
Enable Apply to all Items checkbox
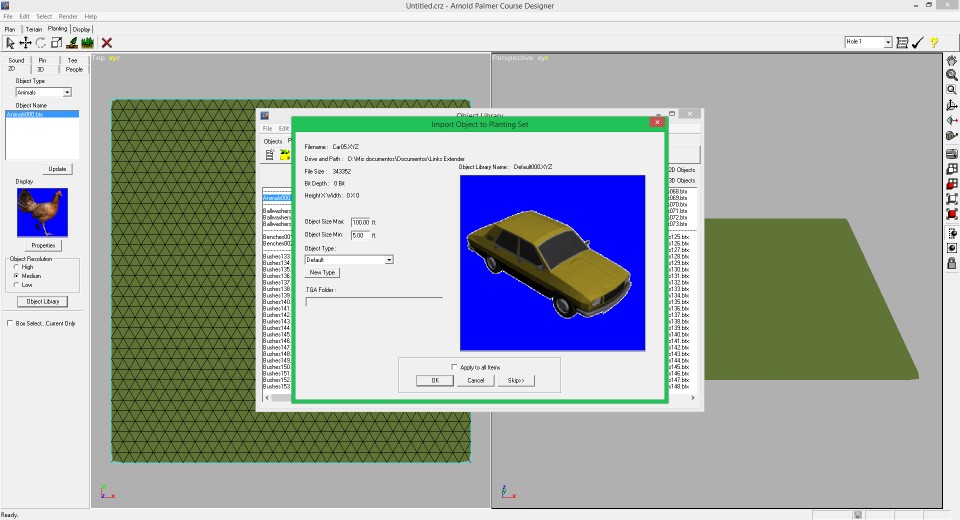pyautogui.click(x=454, y=367)
